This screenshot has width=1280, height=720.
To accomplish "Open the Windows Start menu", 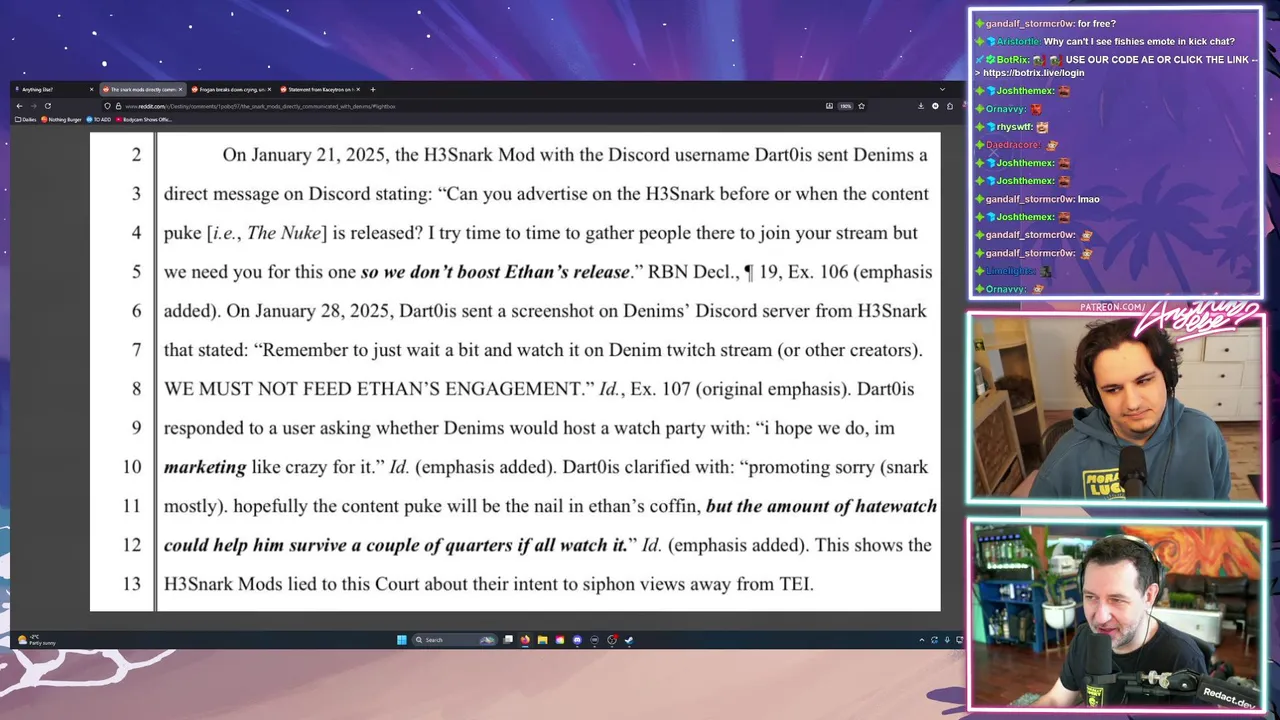I will 401,640.
